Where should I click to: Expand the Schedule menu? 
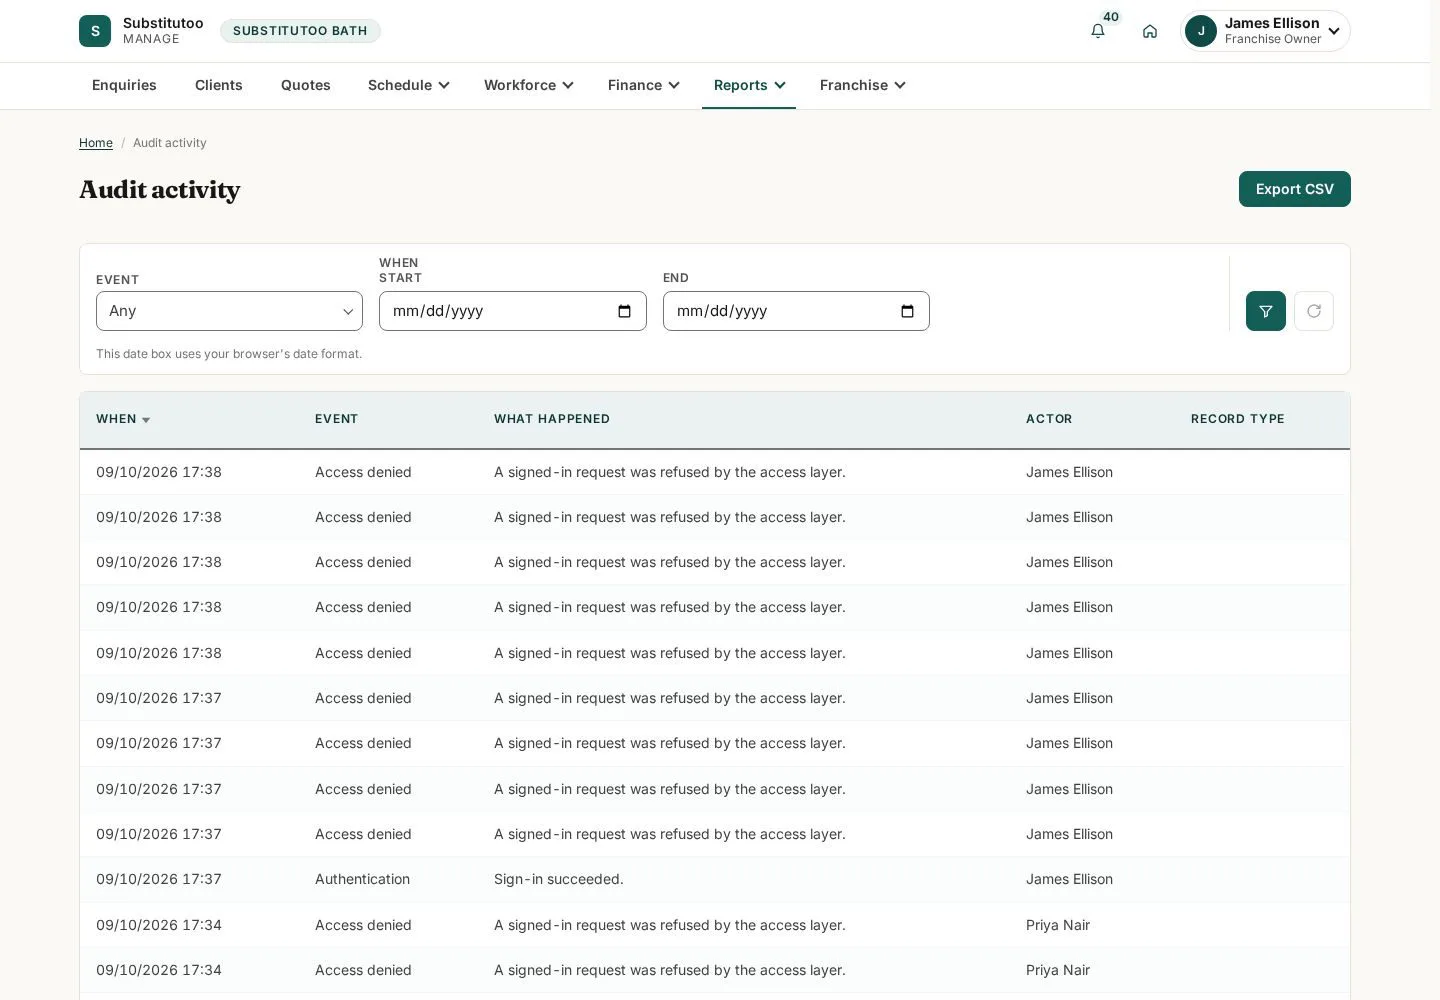click(408, 85)
